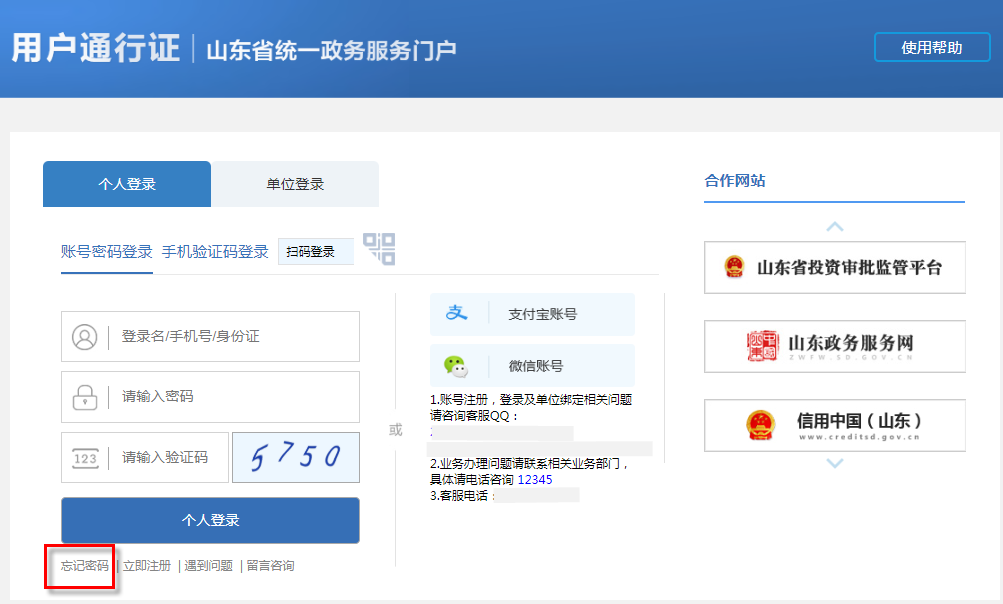Click the Alipay logo icon
This screenshot has height=604, width=1003.
[457, 314]
